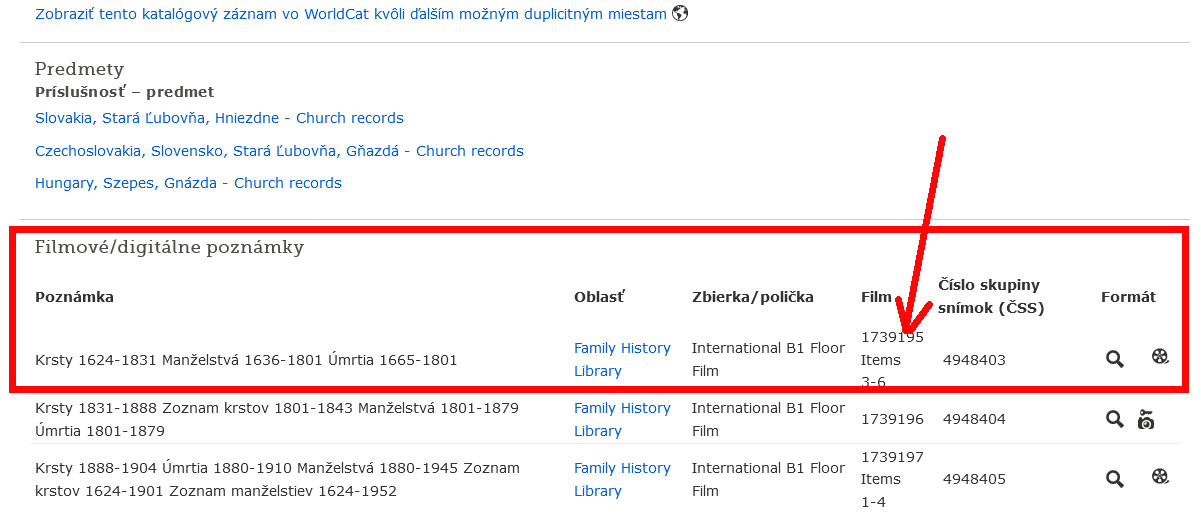Click the film reel icon for film 1739195
The width and height of the screenshot is (1201, 516).
(x=1160, y=356)
